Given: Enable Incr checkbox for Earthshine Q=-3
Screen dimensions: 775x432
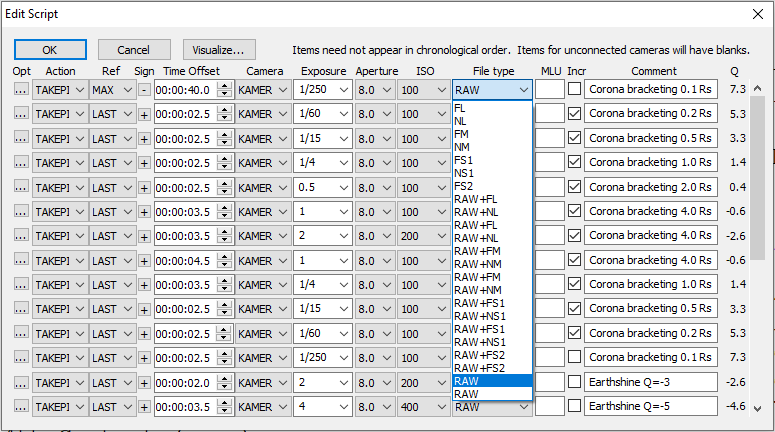Looking at the screenshot, I should coord(574,382).
